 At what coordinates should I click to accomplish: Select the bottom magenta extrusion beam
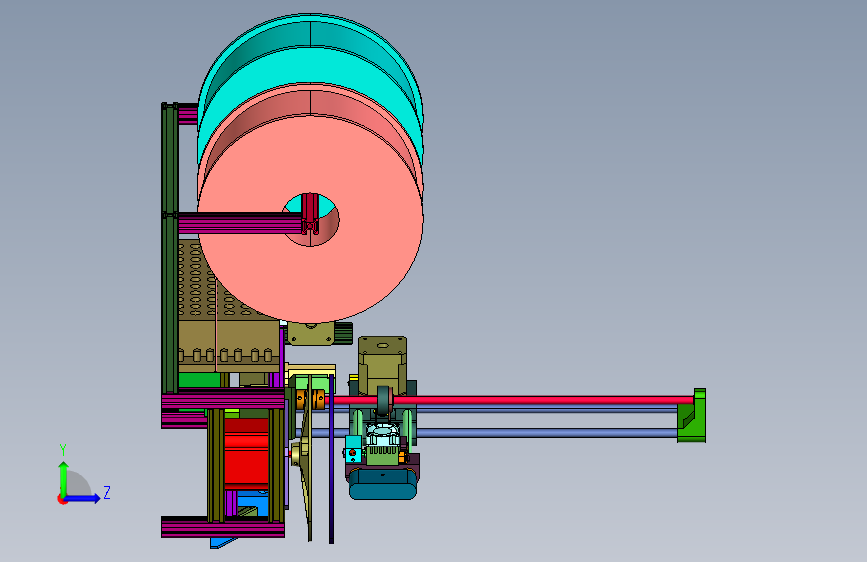(x=223, y=528)
